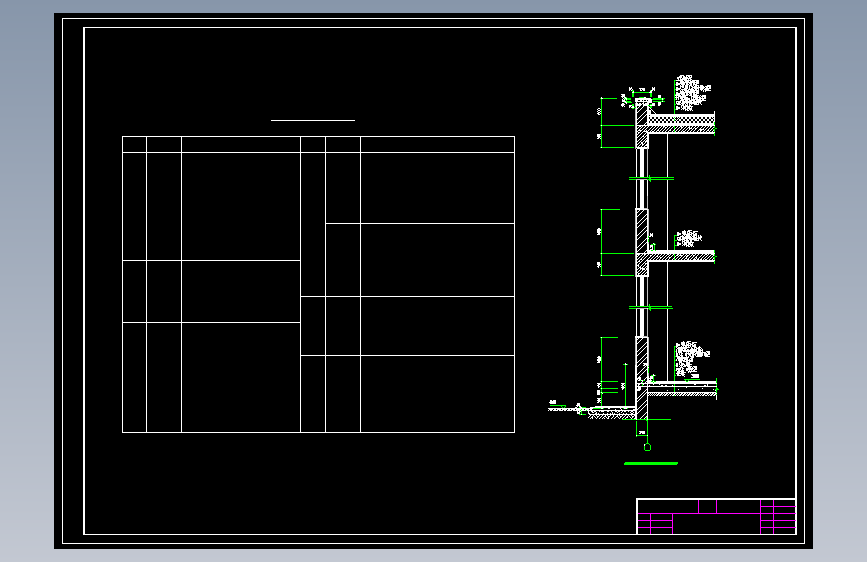Select the green drawing-title underline bar

click(651, 464)
